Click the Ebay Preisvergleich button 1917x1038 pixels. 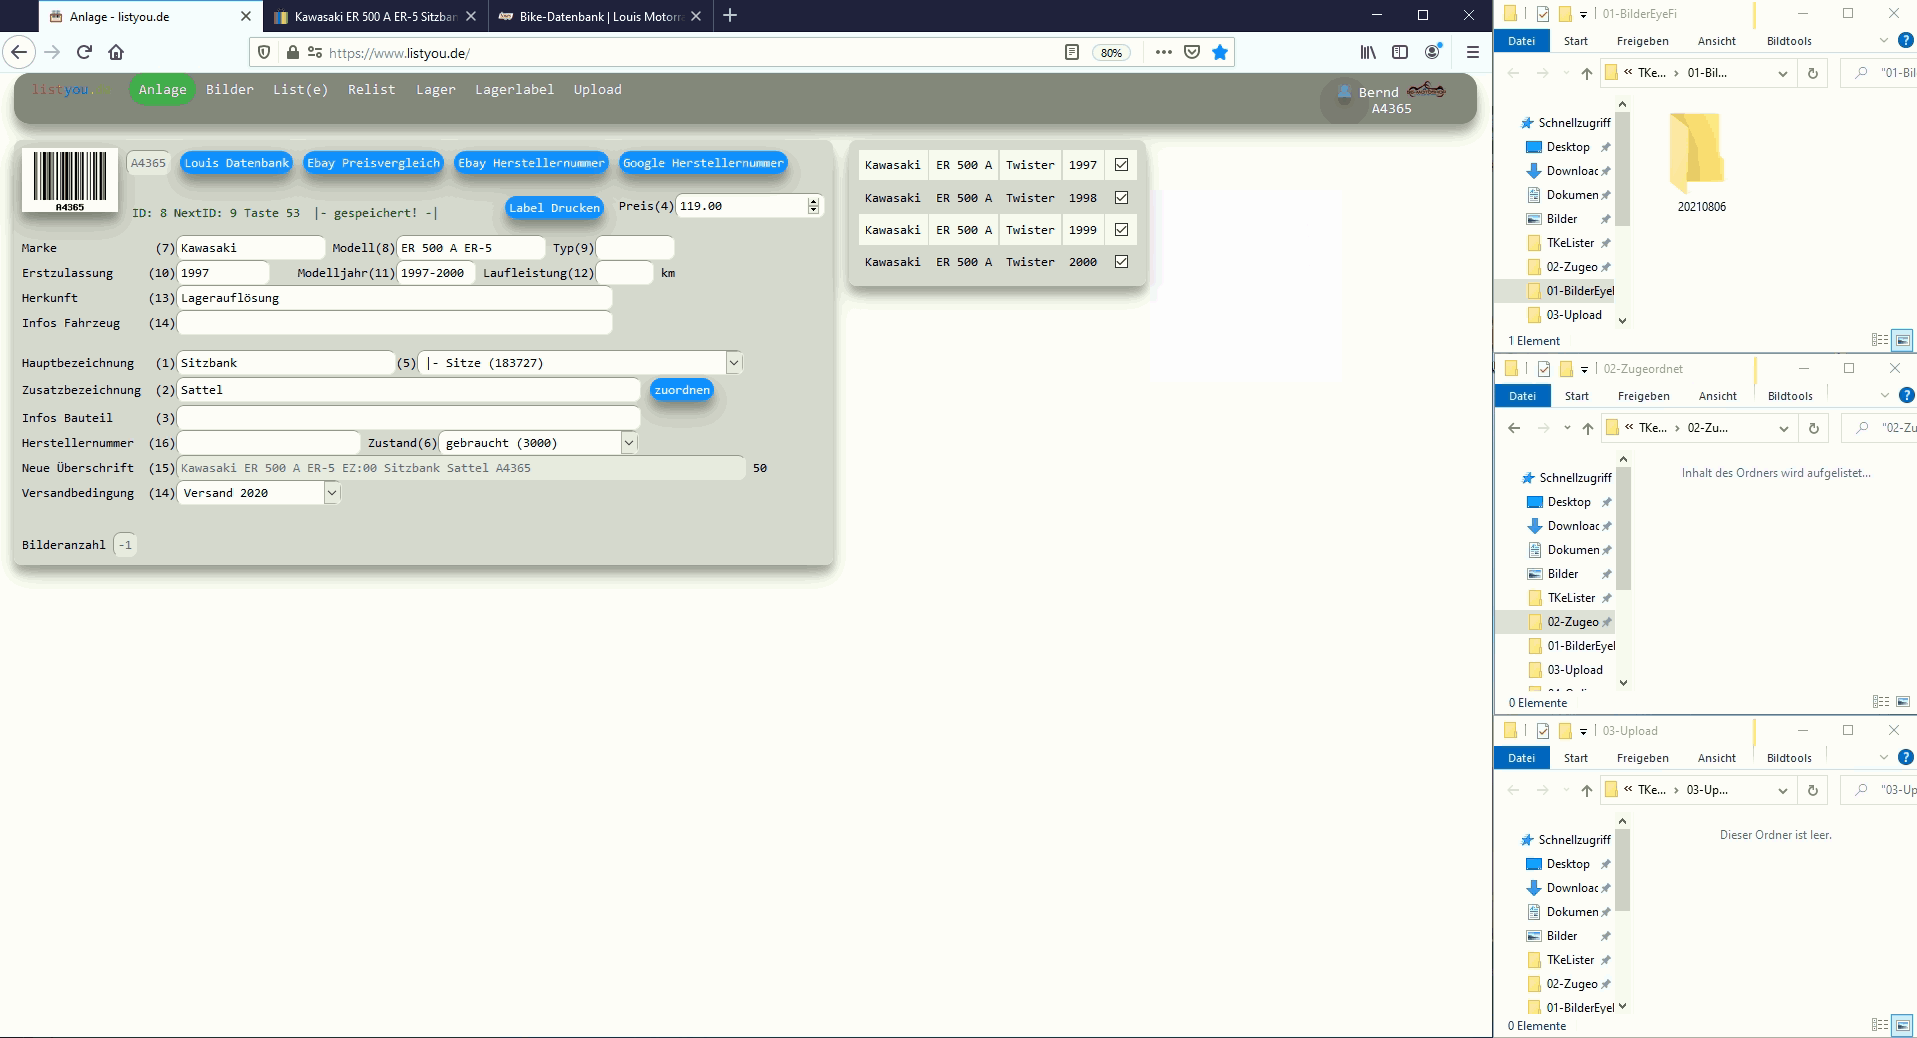(x=373, y=163)
